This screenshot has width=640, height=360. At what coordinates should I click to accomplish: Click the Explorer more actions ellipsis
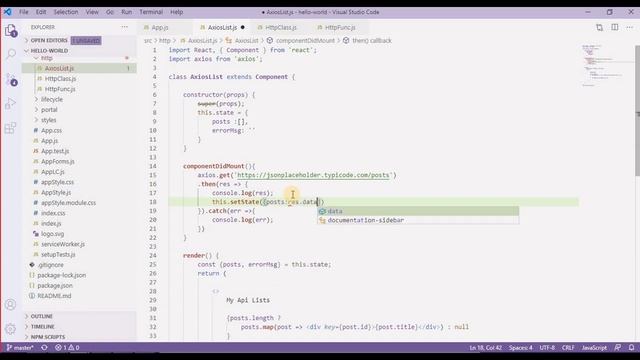click(x=124, y=27)
